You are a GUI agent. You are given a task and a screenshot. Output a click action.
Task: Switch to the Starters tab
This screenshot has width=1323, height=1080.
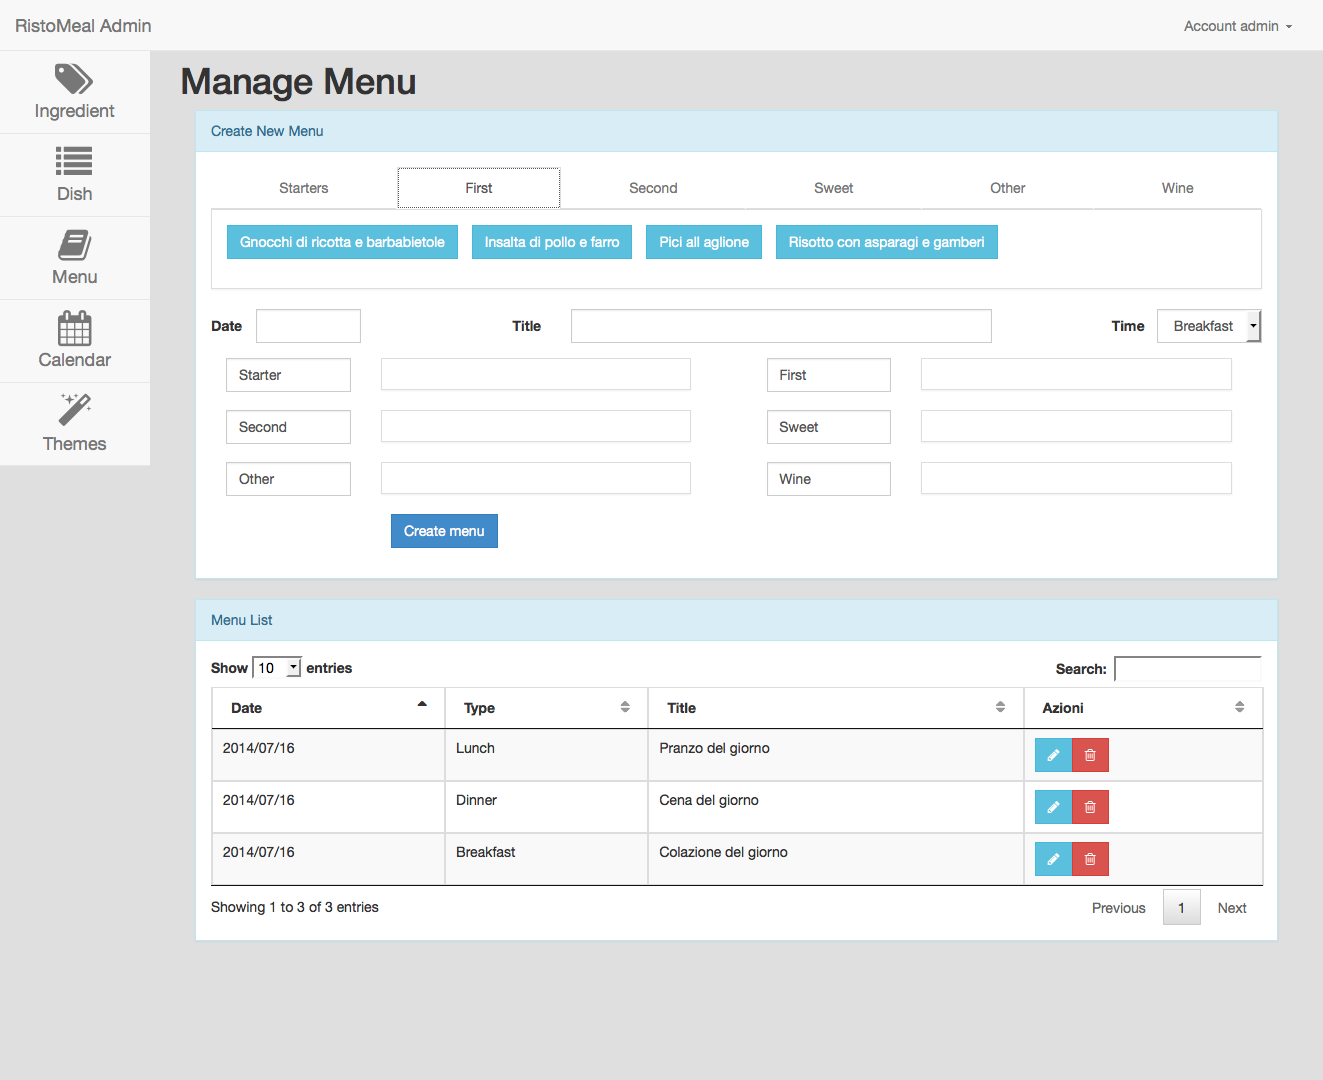(x=303, y=187)
